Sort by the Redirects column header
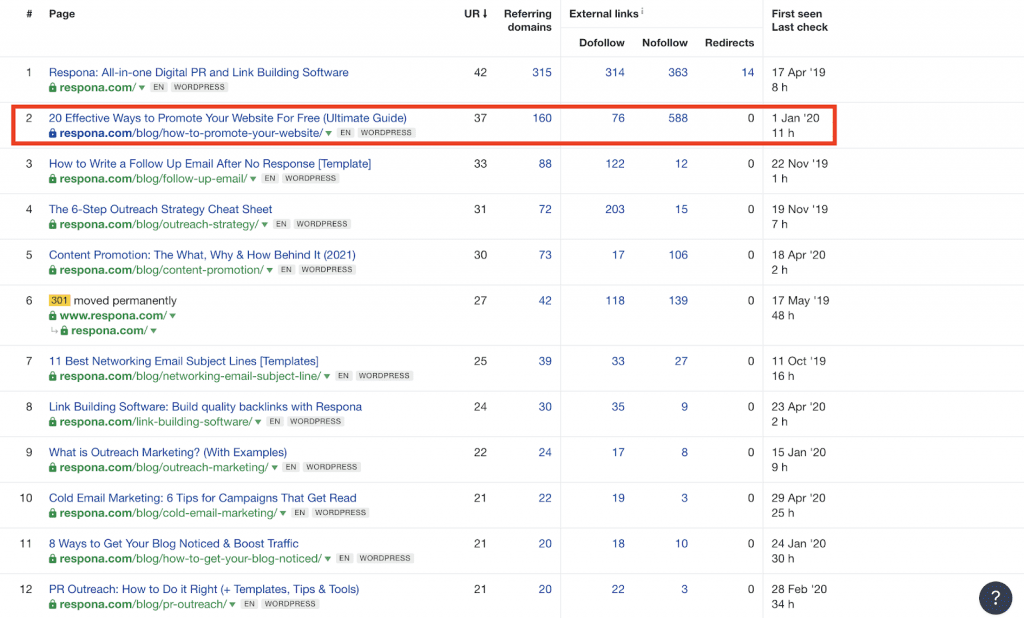The height and width of the screenshot is (618, 1024). coord(729,42)
